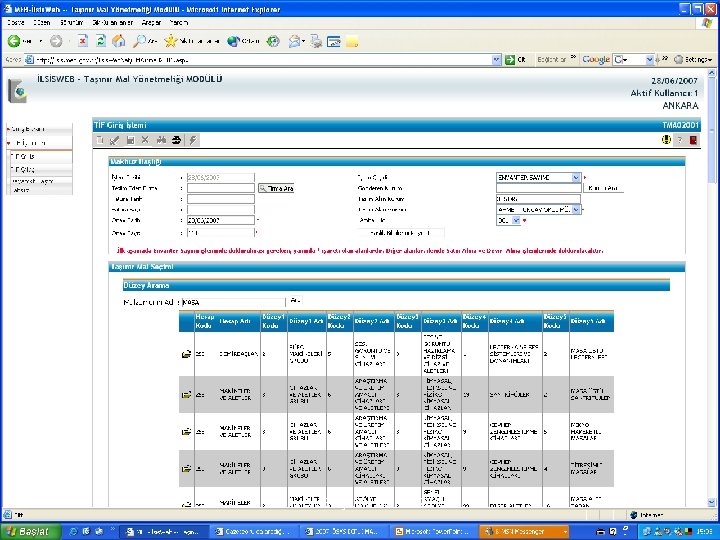This screenshot has height=540, width=720.
Task: Click the vertical scrollbar up arrow
Action: click(x=712, y=73)
